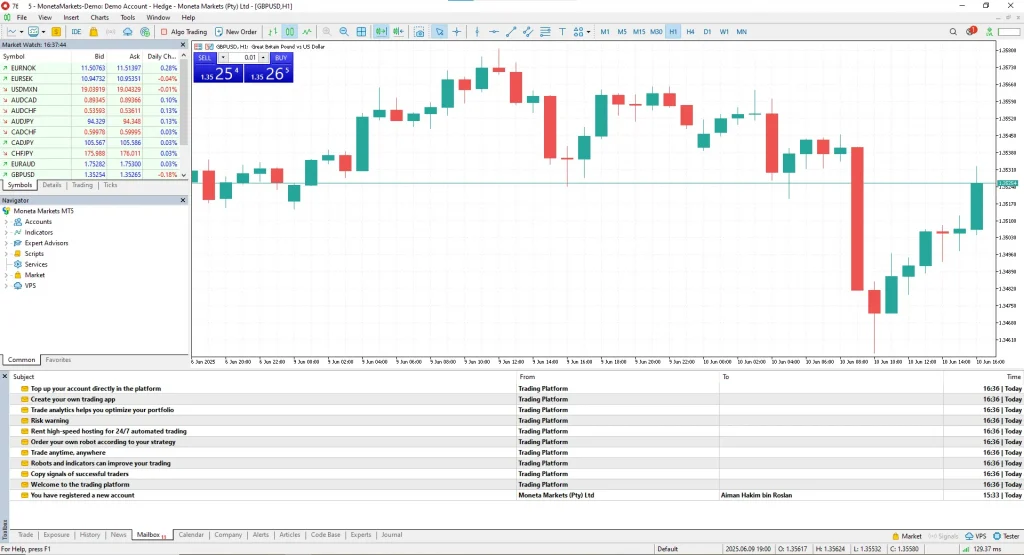Viewport: 1024px width, 555px height.
Task: Expand the Indicators node in Navigator
Action: [x=7, y=232]
